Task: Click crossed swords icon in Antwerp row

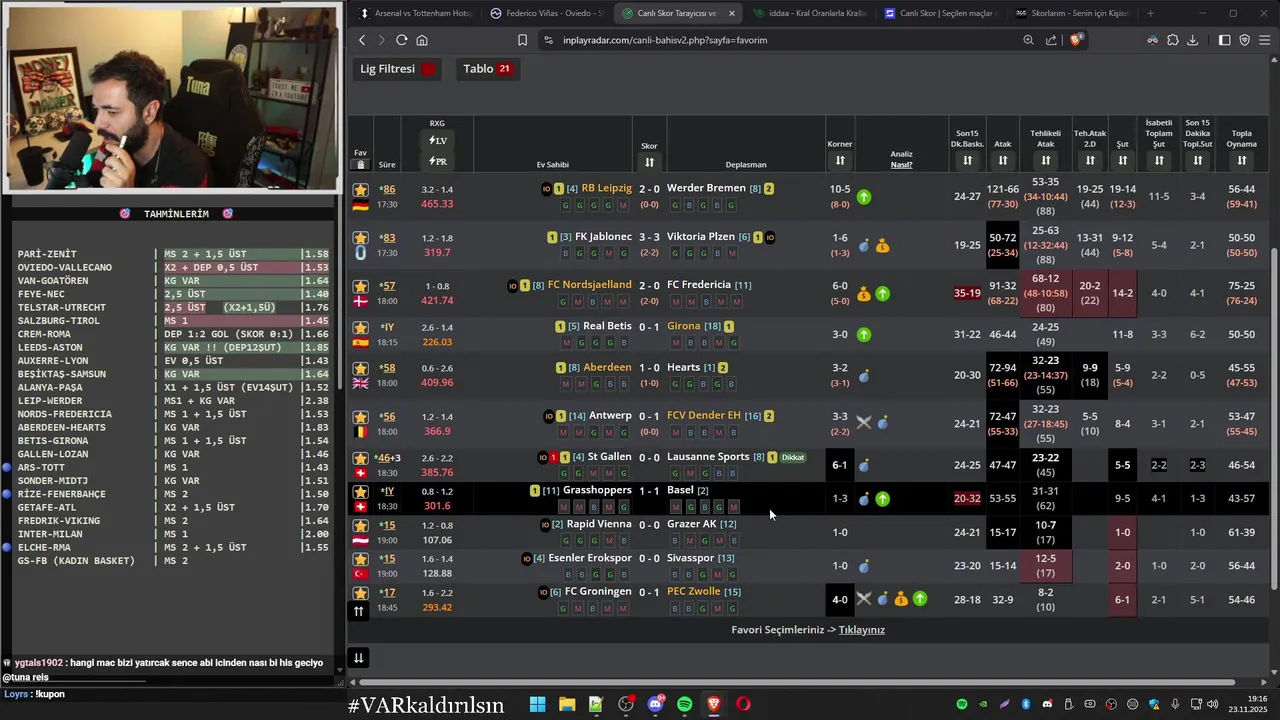Action: click(x=864, y=423)
